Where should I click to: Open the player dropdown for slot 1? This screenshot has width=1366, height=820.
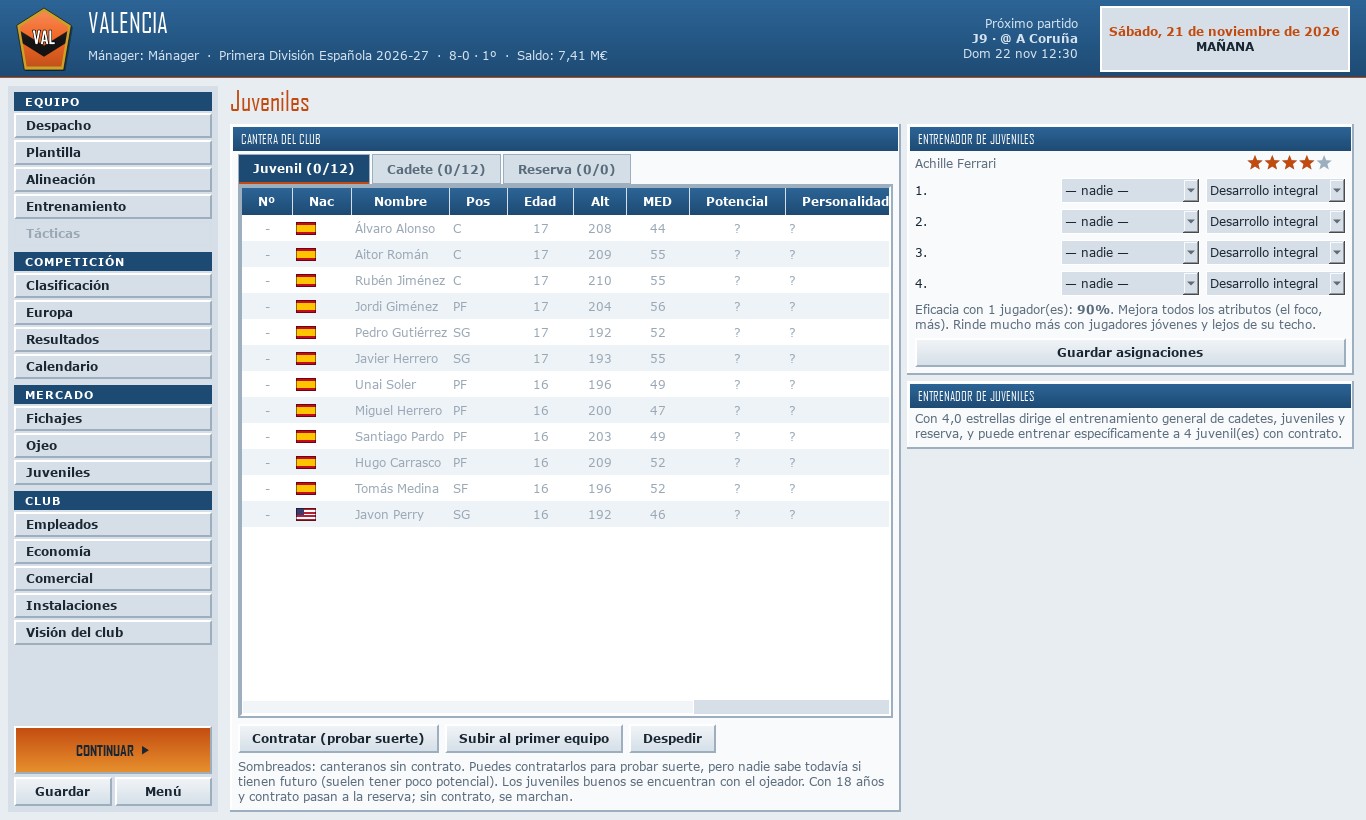click(1129, 191)
